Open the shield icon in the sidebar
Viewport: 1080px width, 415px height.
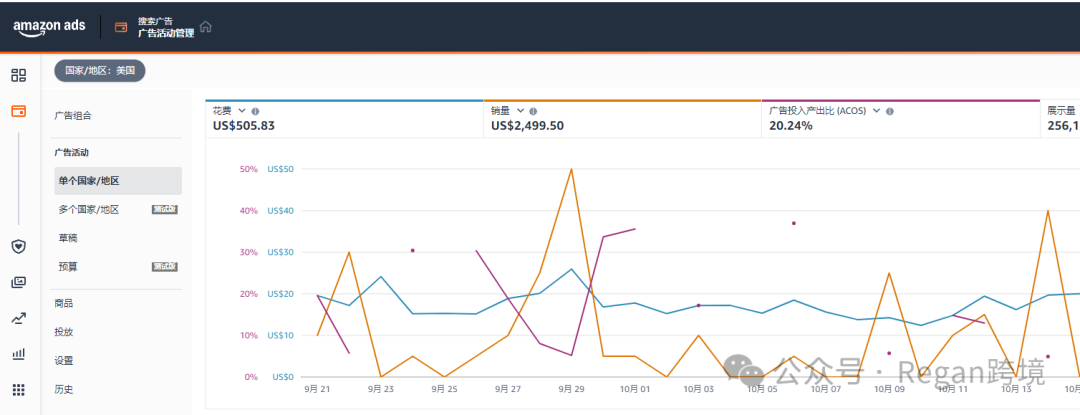pyautogui.click(x=18, y=246)
